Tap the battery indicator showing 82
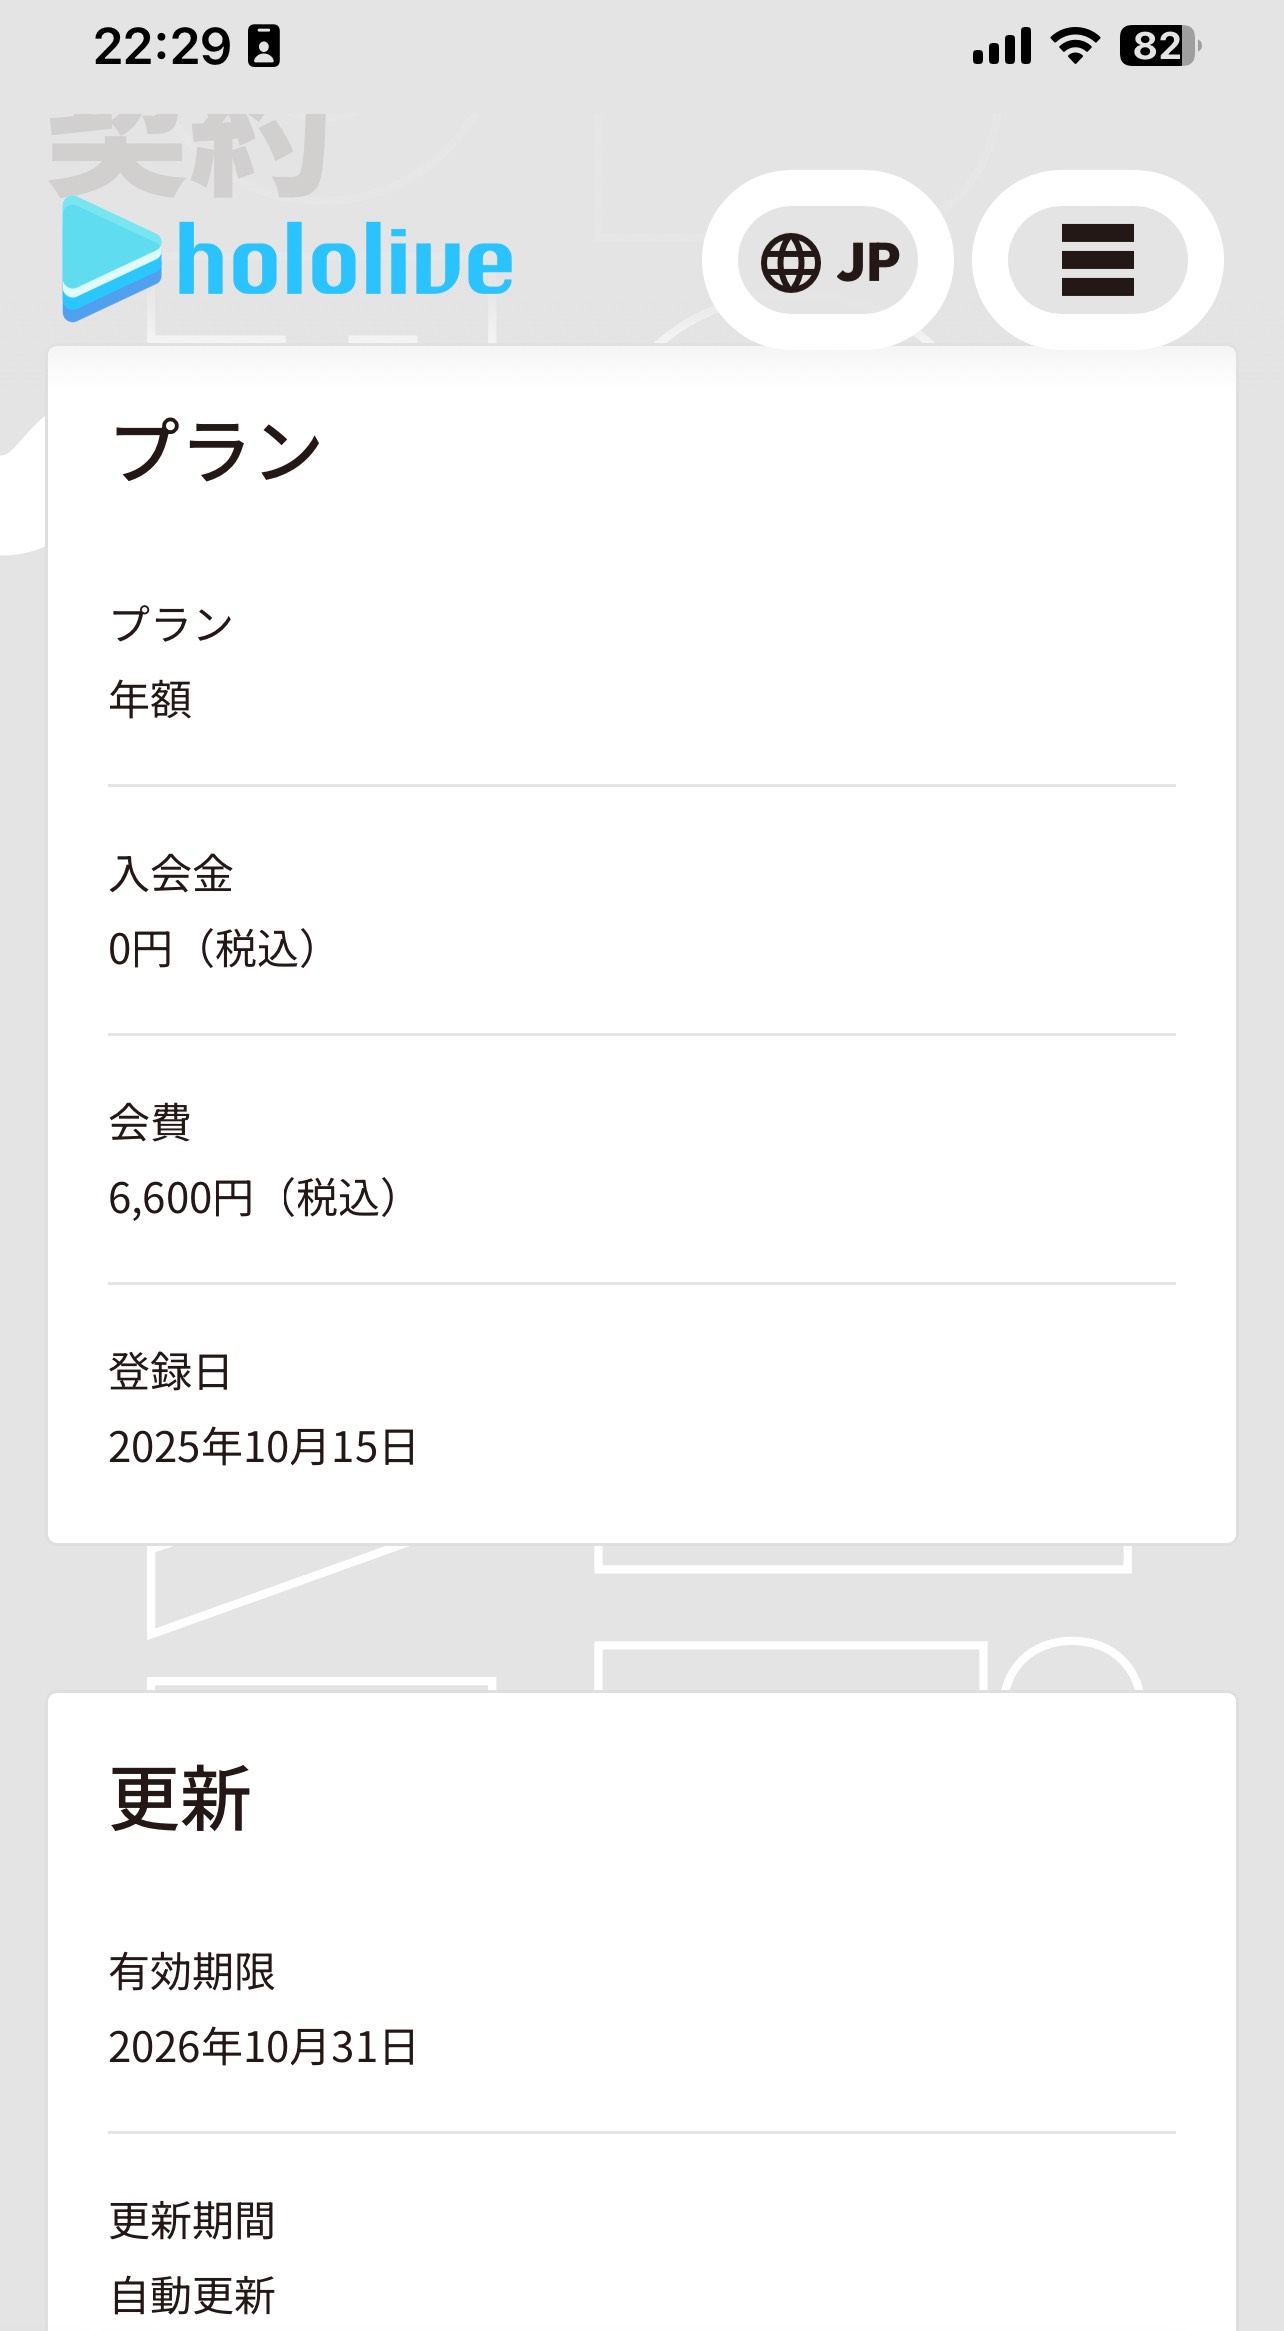 click(x=1159, y=46)
